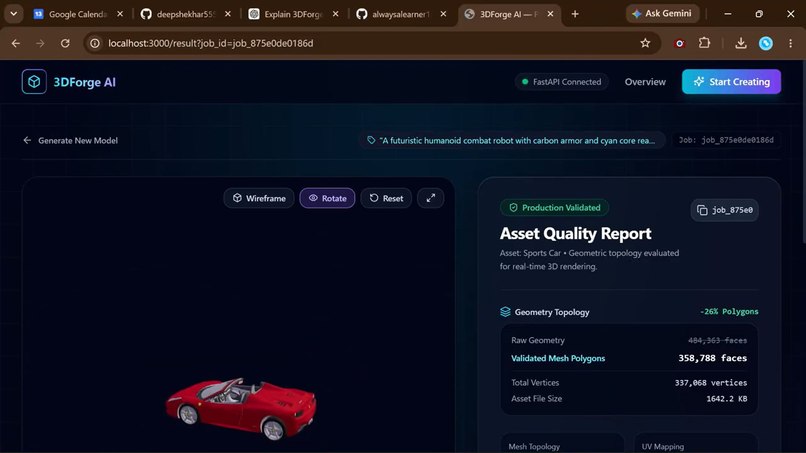Image resolution: width=806 pixels, height=453 pixels.
Task: Click the Ask Gemini button
Action: click(663, 13)
